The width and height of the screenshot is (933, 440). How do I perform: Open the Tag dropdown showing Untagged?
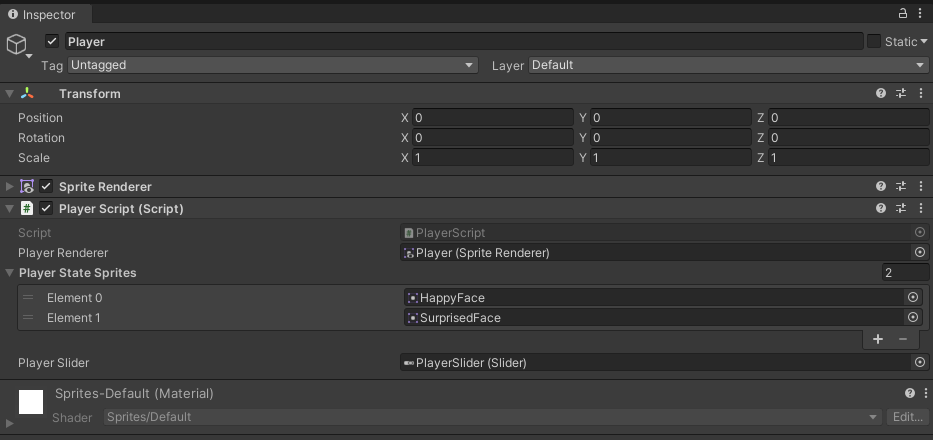[273, 65]
